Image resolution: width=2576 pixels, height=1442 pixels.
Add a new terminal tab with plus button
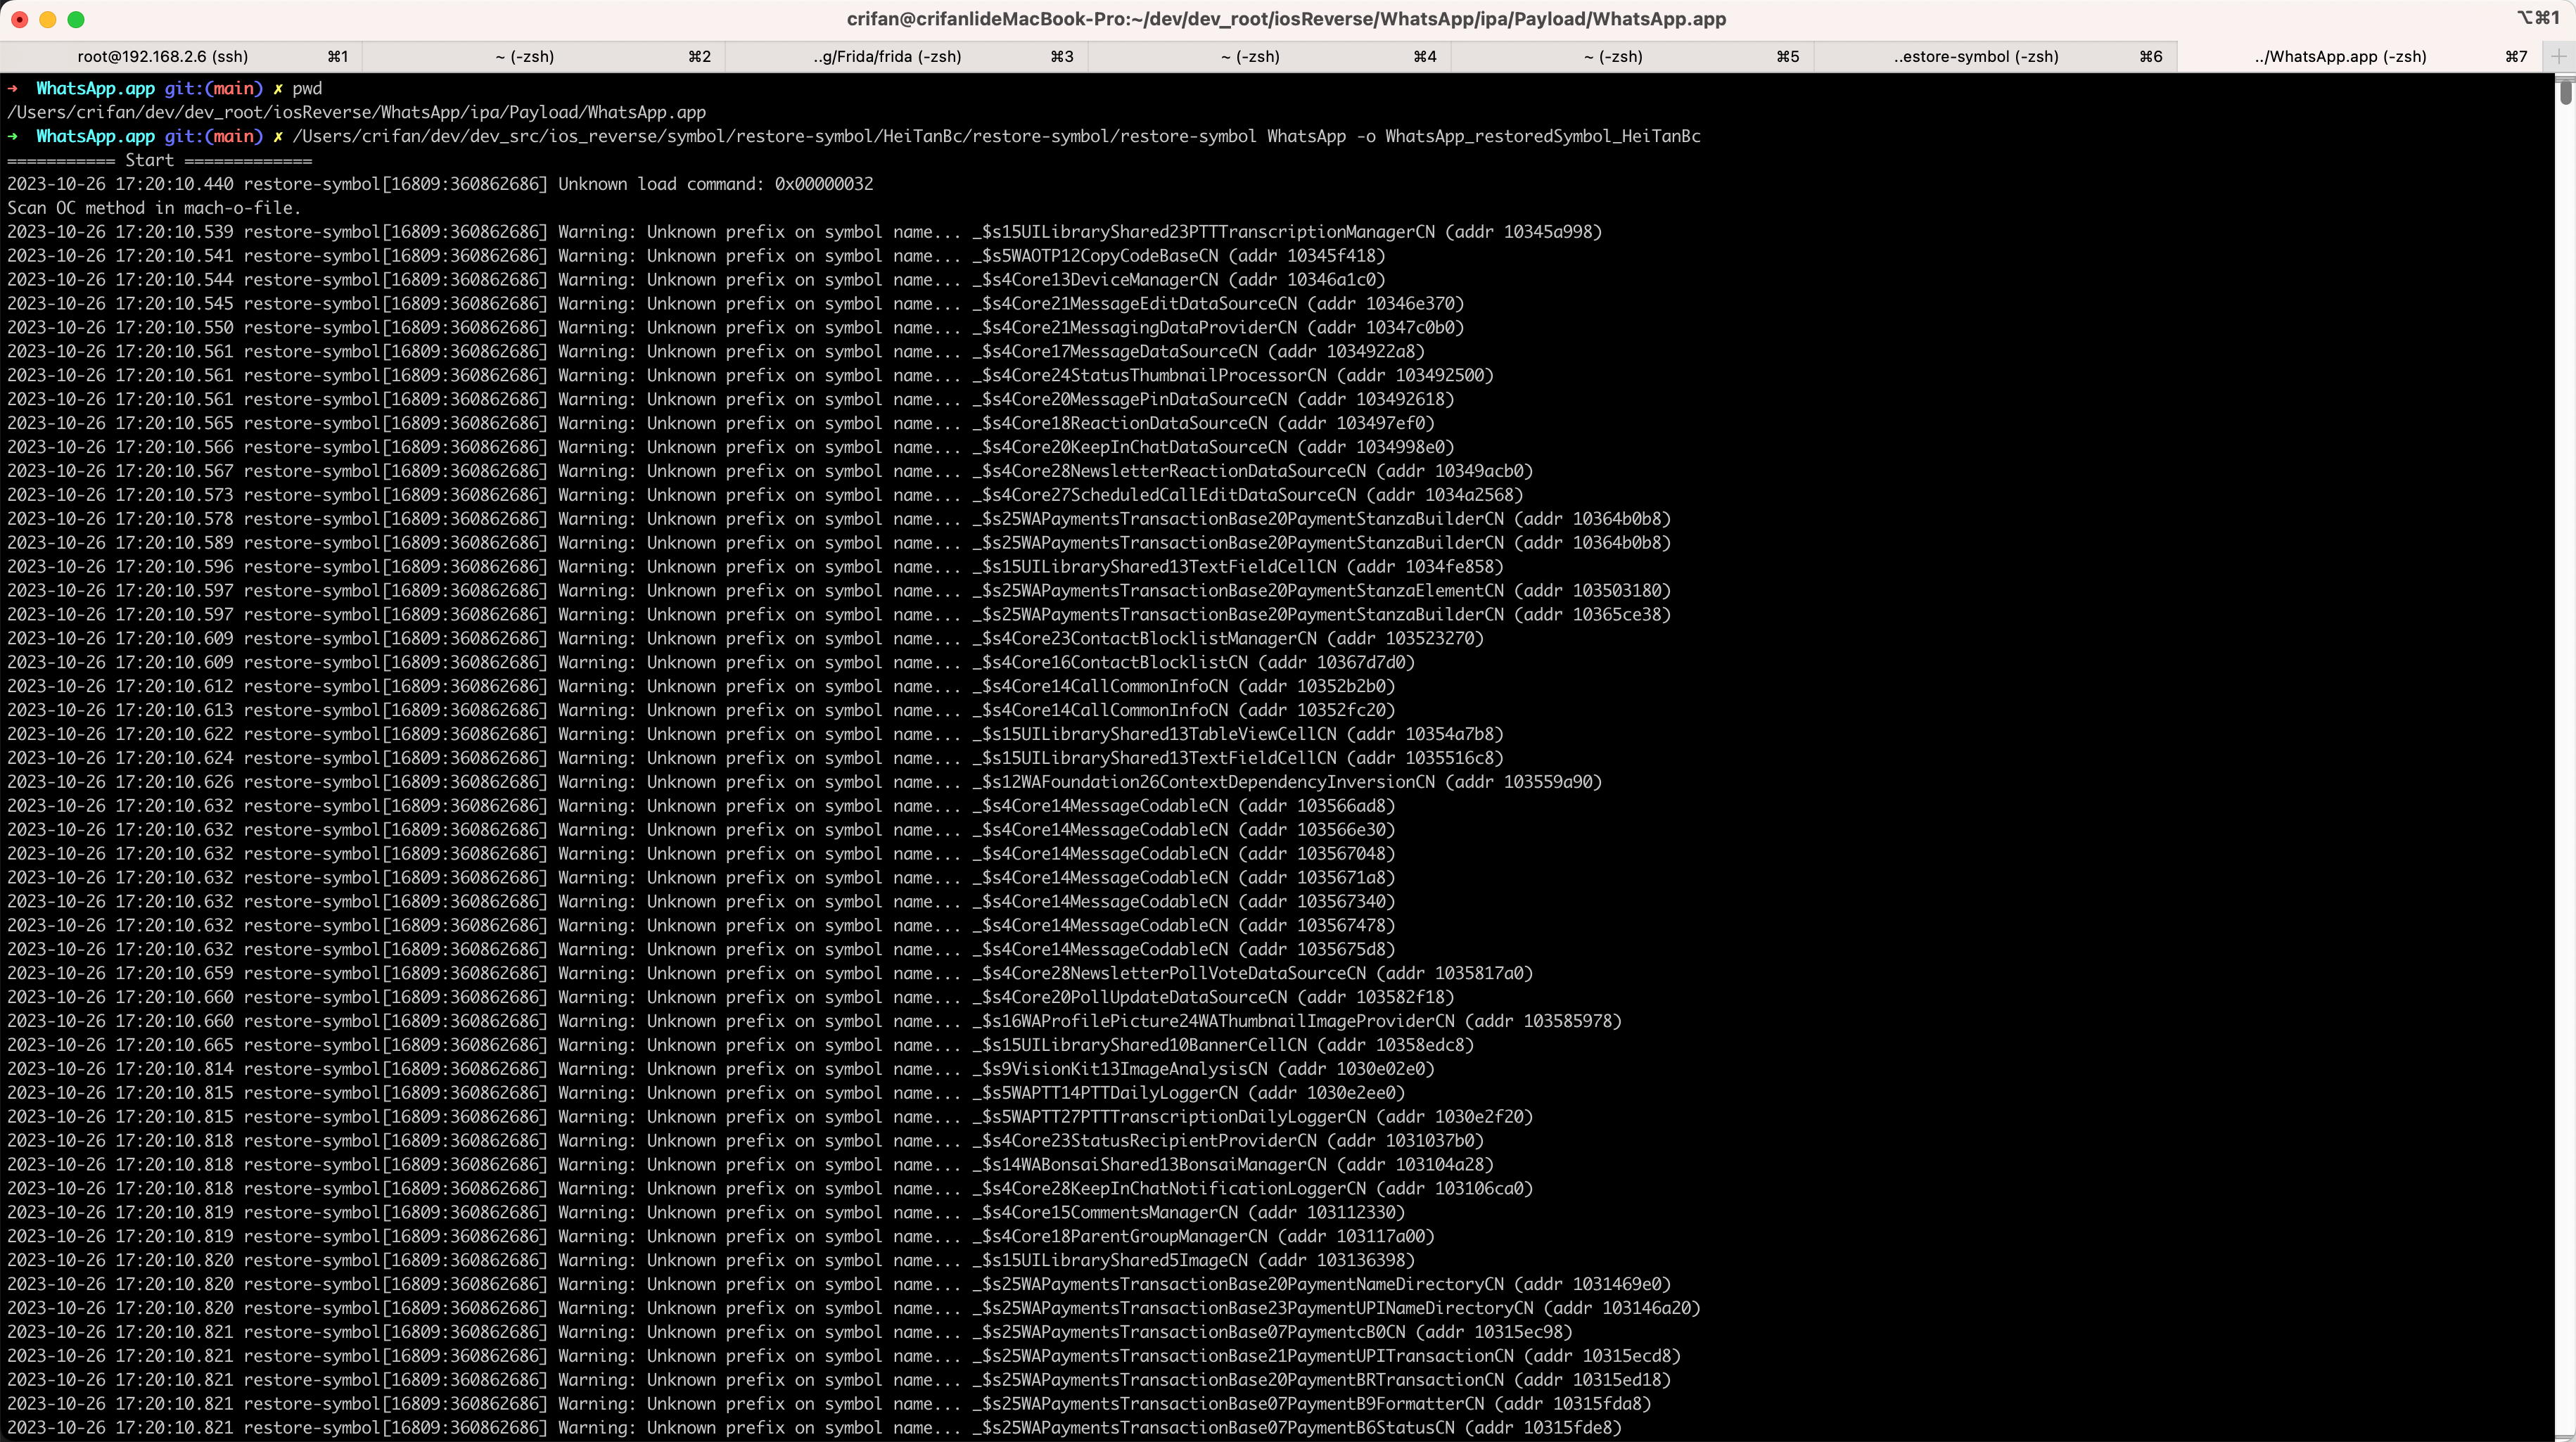[x=2558, y=56]
